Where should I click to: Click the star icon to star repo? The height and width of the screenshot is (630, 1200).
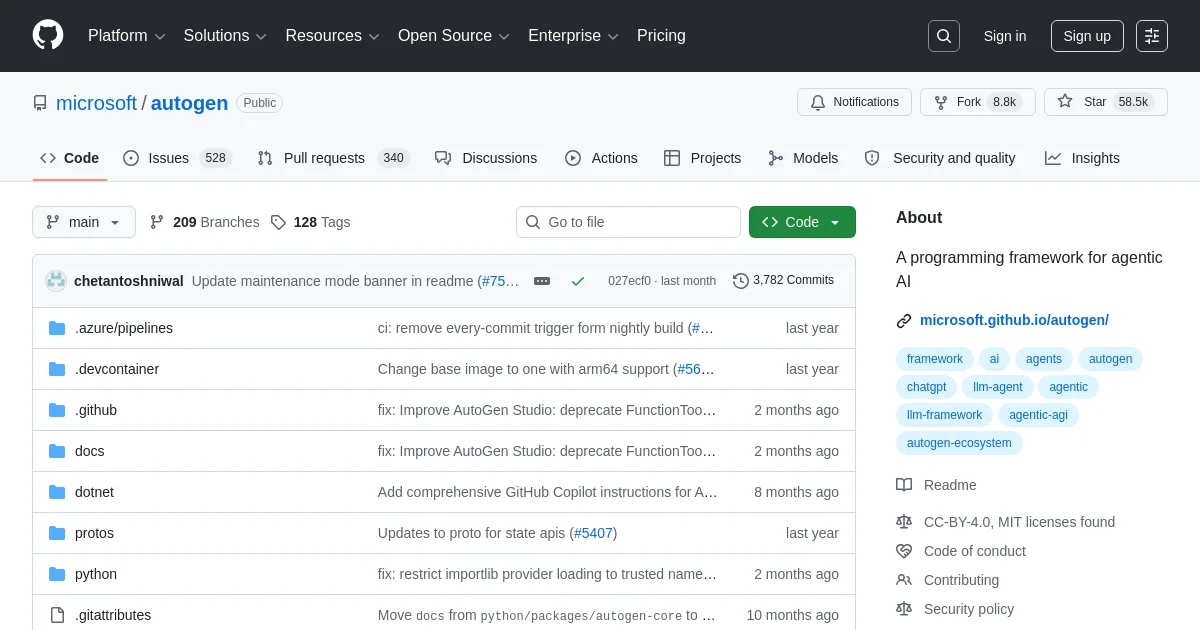[1065, 102]
